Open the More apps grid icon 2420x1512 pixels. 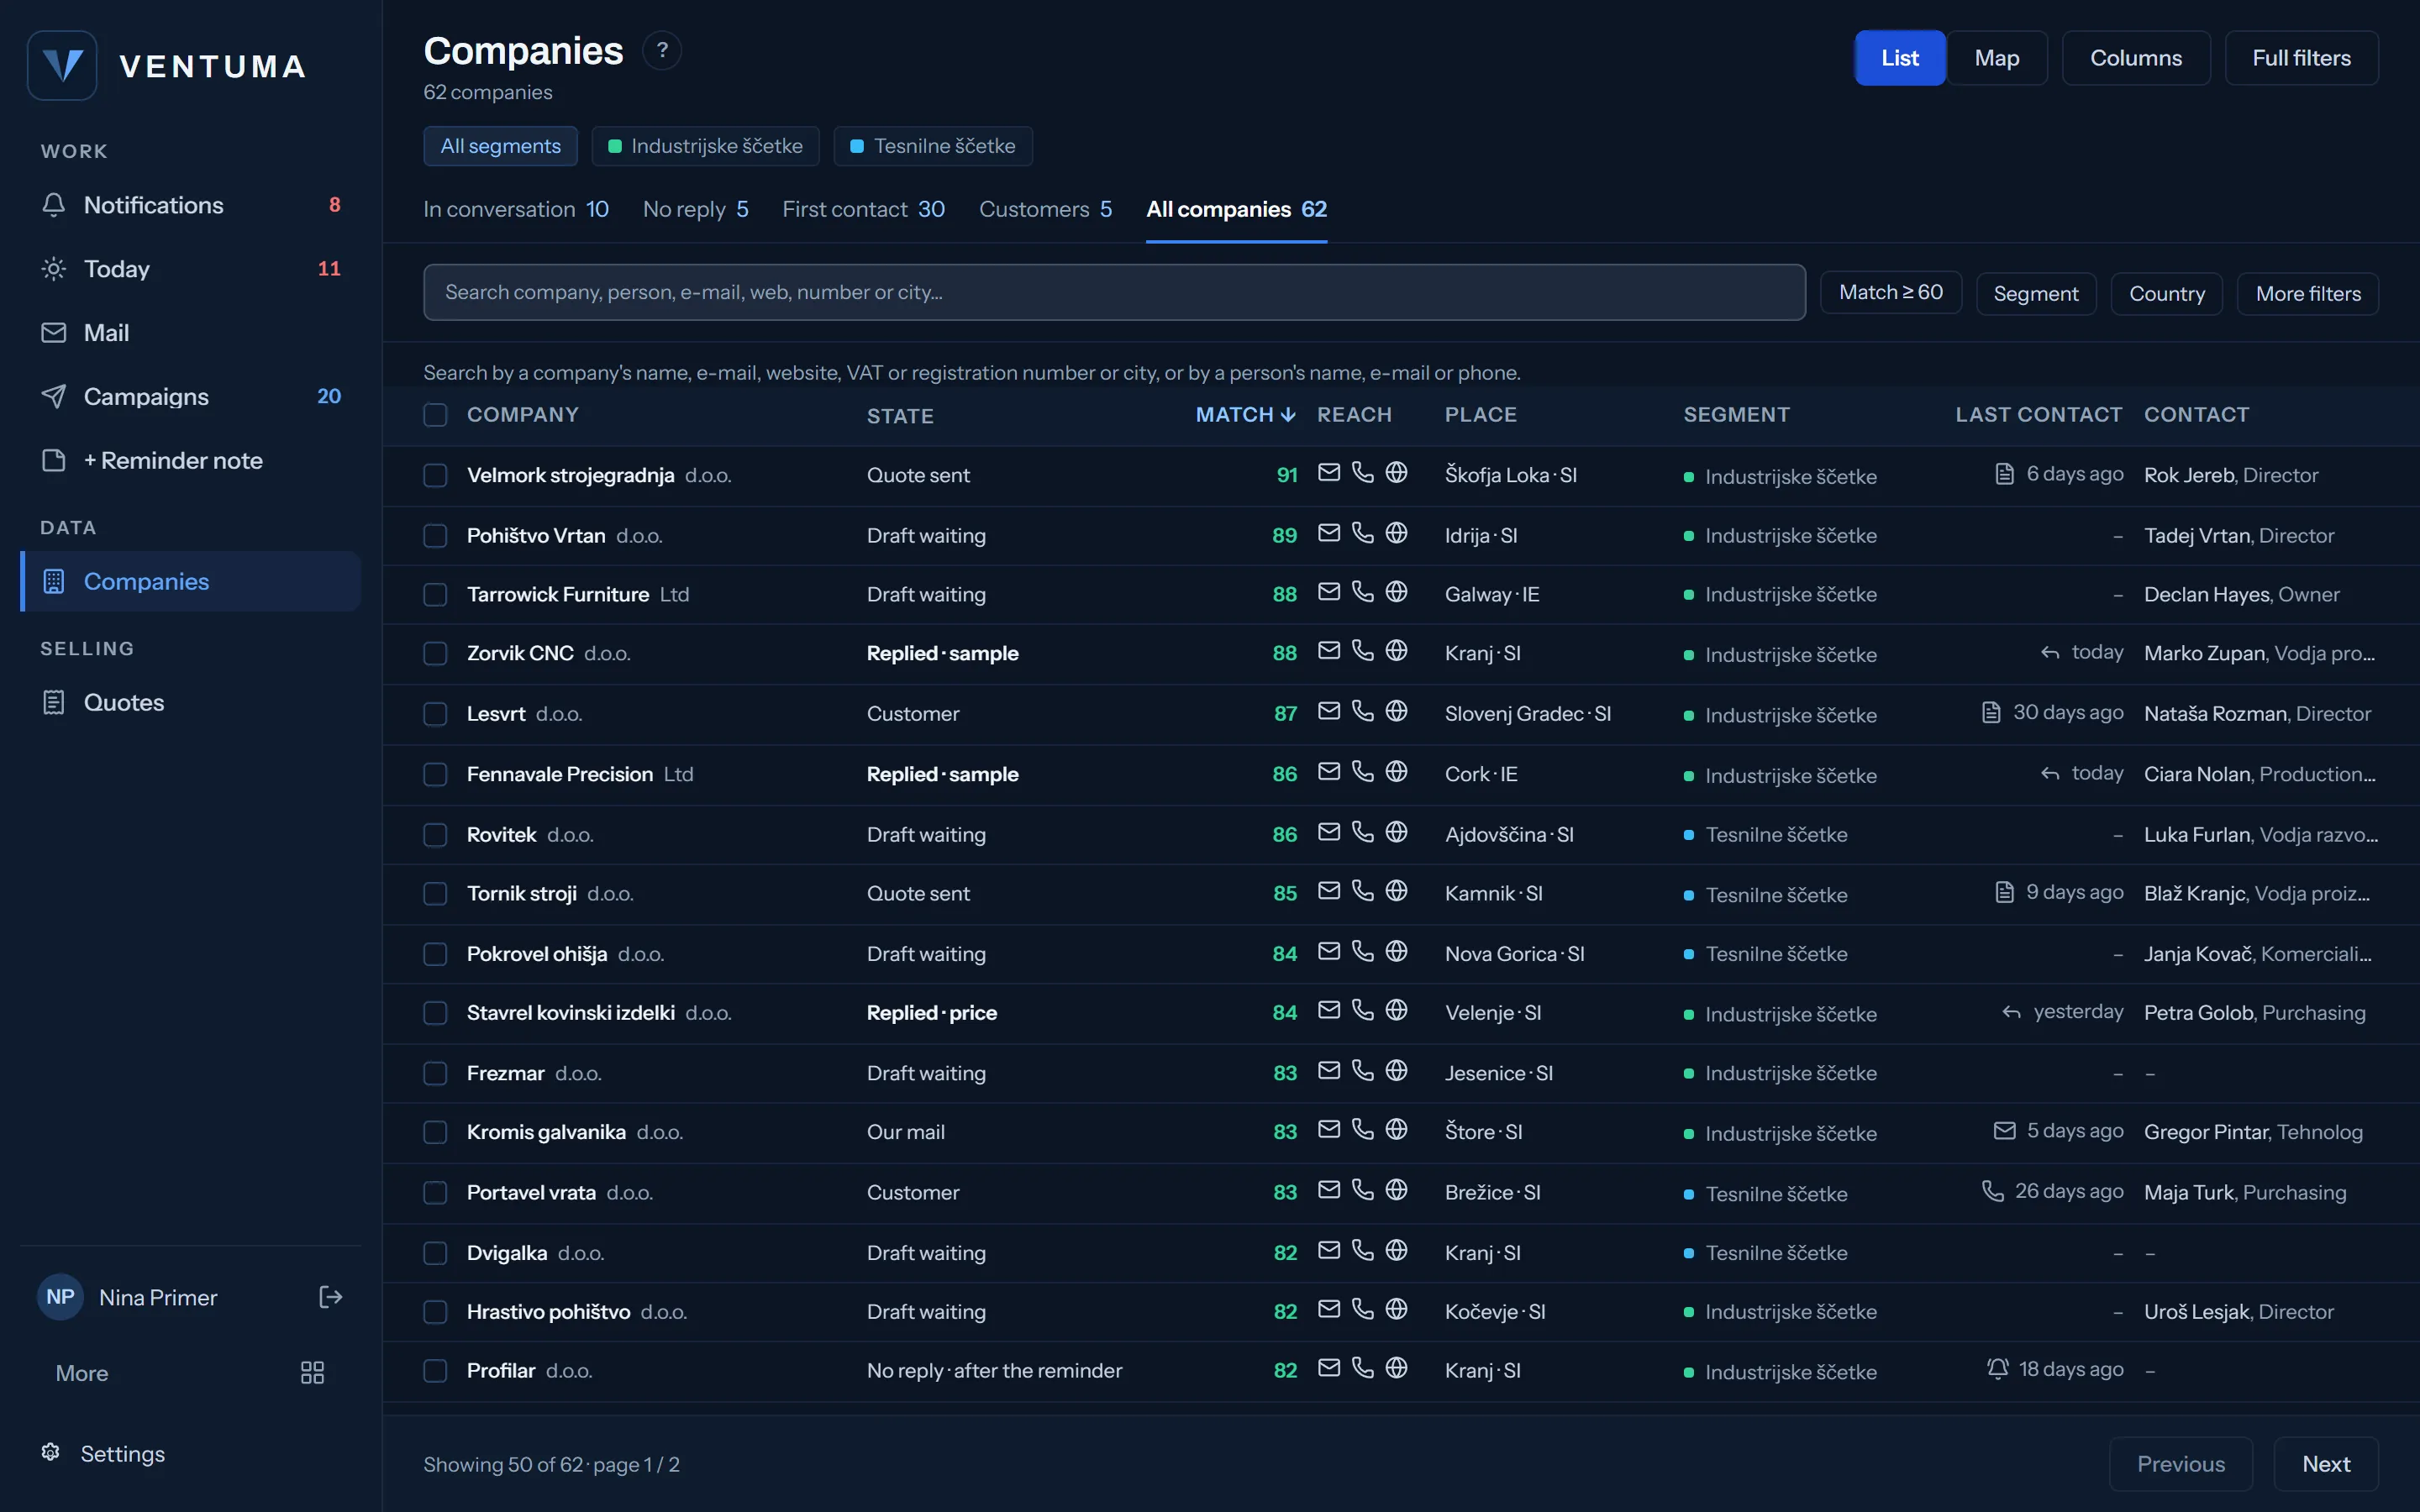[x=312, y=1372]
